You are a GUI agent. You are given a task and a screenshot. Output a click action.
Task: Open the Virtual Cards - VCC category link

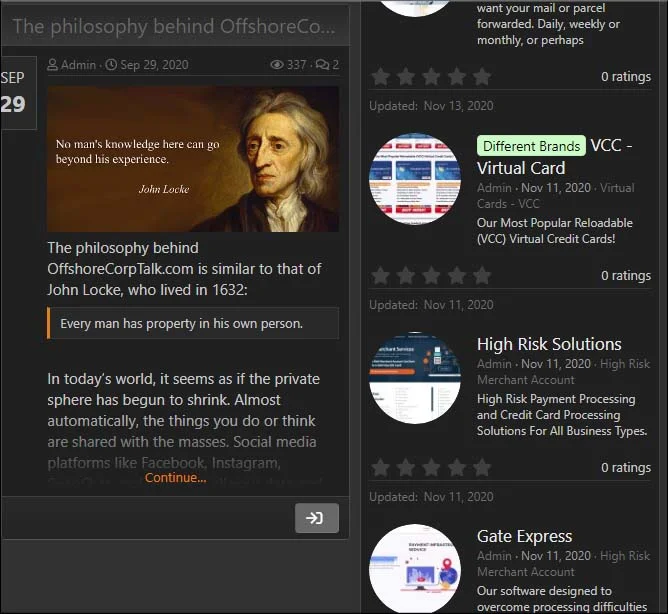[556, 196]
